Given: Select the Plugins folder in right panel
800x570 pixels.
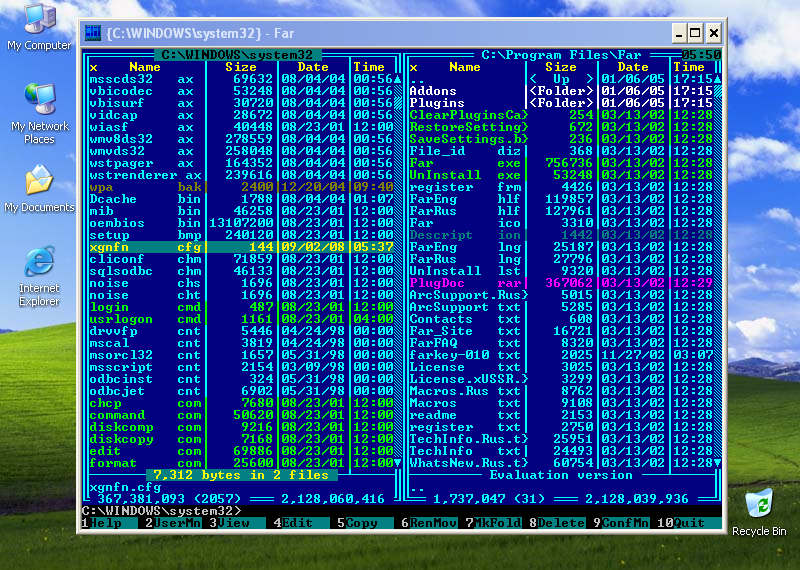Looking at the screenshot, I should point(561,103).
